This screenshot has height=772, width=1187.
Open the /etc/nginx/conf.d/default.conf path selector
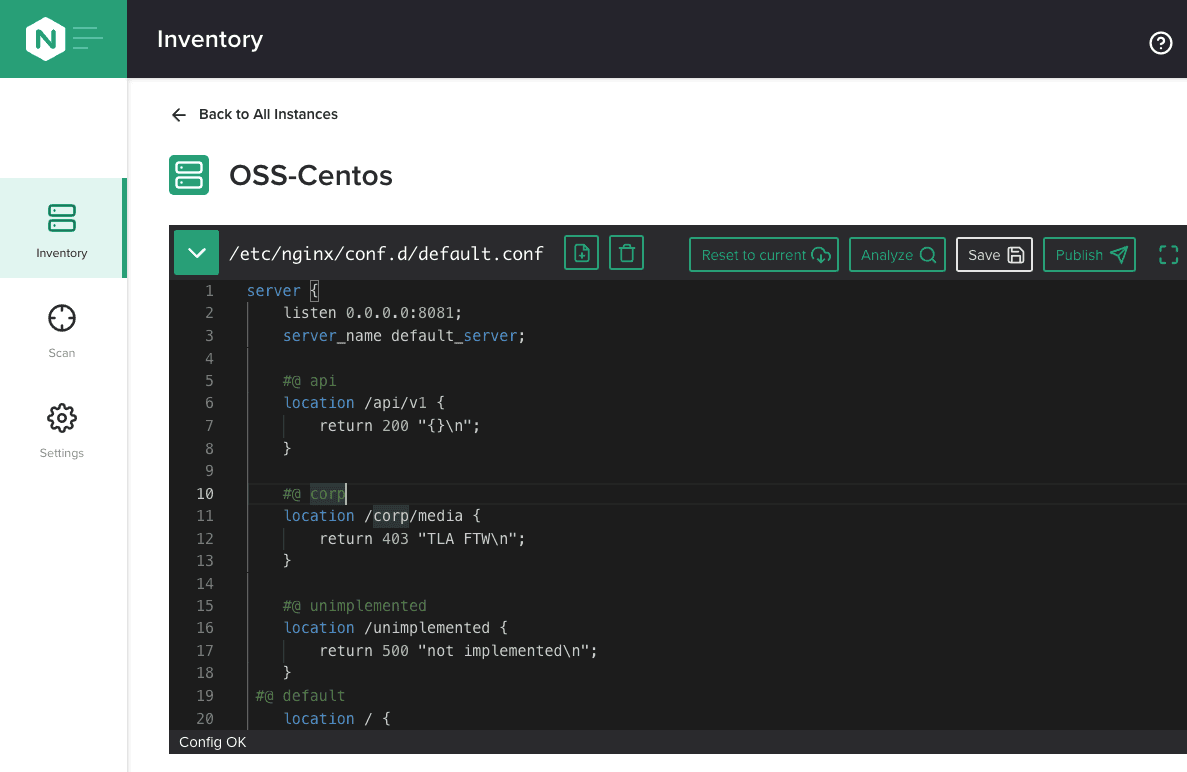(x=386, y=253)
